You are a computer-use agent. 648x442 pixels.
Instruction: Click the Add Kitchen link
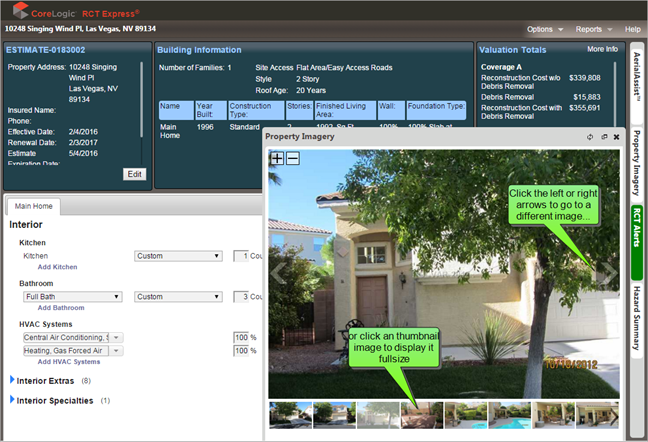[57, 267]
